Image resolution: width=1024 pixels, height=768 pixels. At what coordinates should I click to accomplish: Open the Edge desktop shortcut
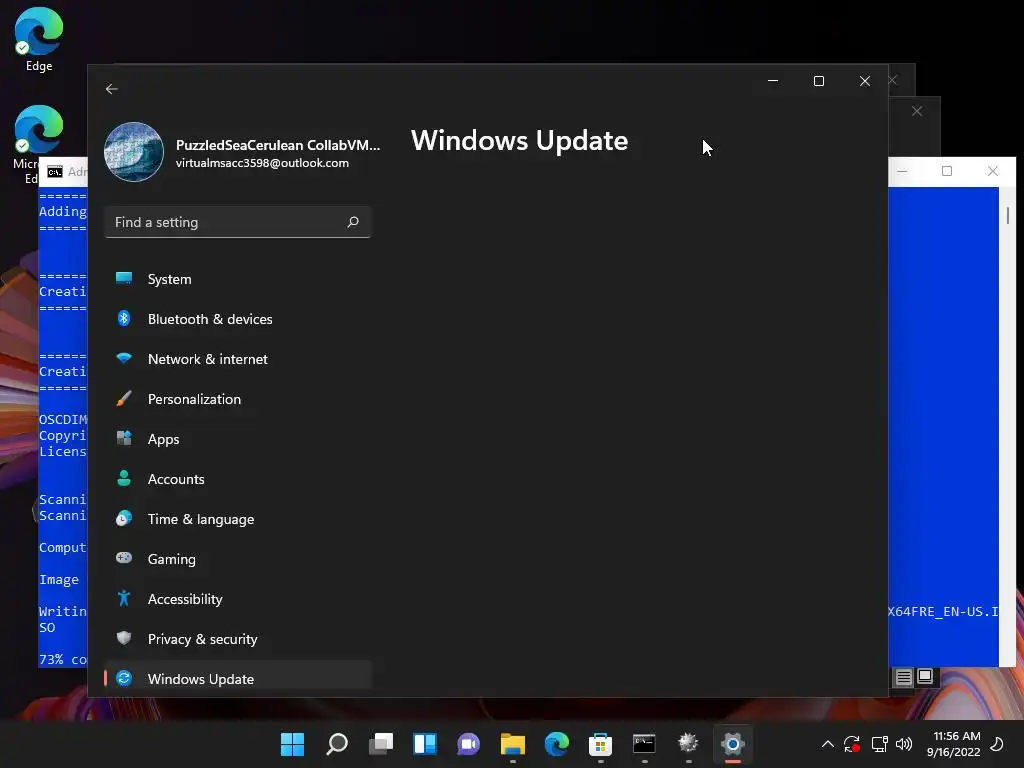(x=39, y=39)
